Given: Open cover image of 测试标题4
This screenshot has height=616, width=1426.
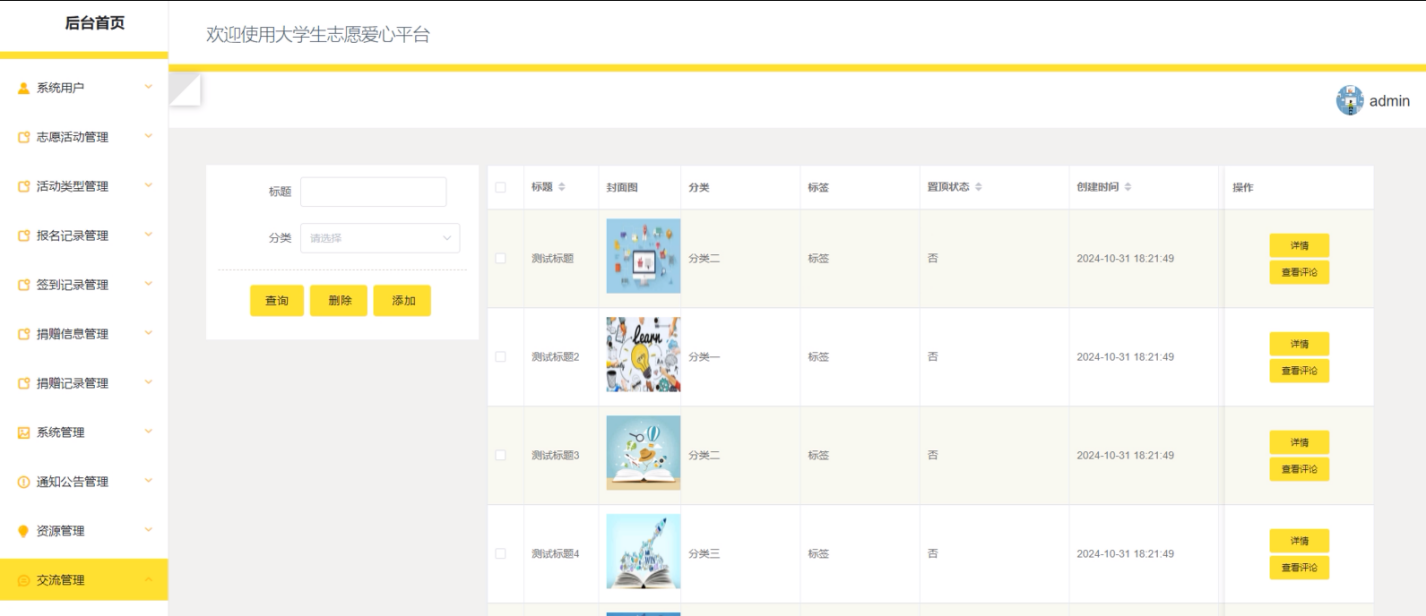Looking at the screenshot, I should pos(643,552).
